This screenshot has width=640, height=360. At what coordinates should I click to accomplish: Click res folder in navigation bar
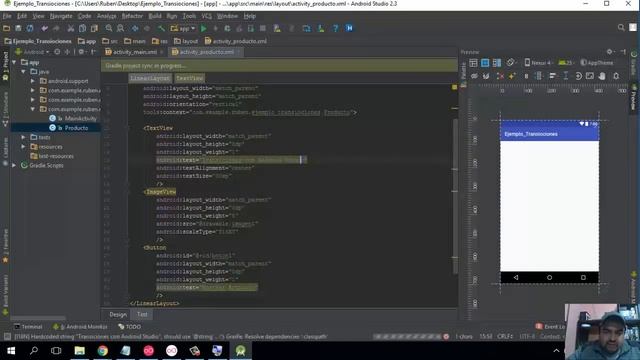(x=160, y=41)
